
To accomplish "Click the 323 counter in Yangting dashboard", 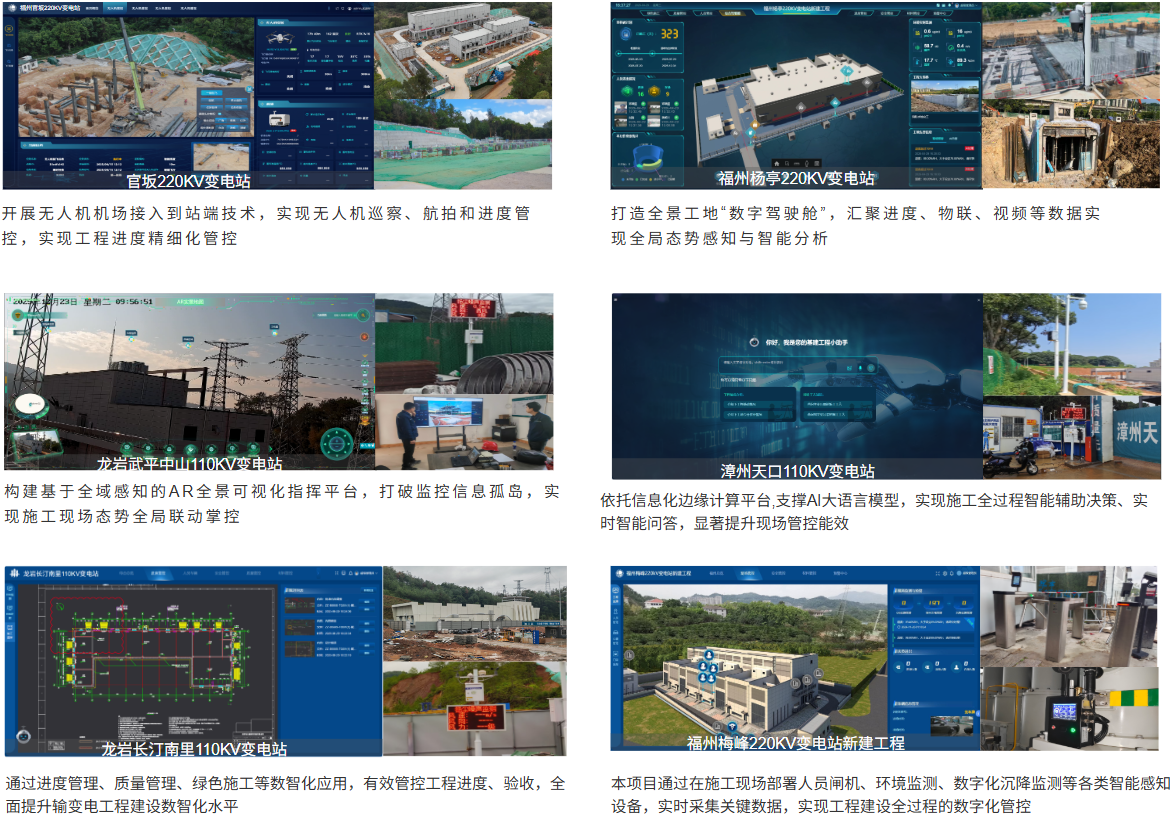I will [669, 34].
